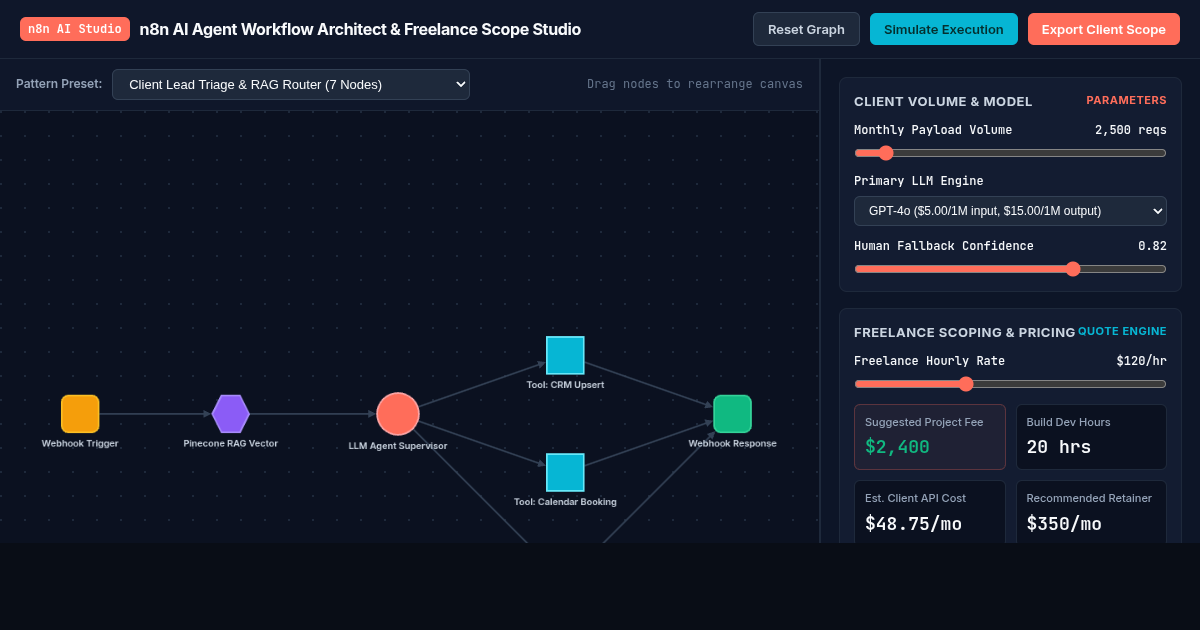The height and width of the screenshot is (630, 1200).
Task: Click the FREELANCE SCOPING & PRICING heading
Action: pos(965,332)
